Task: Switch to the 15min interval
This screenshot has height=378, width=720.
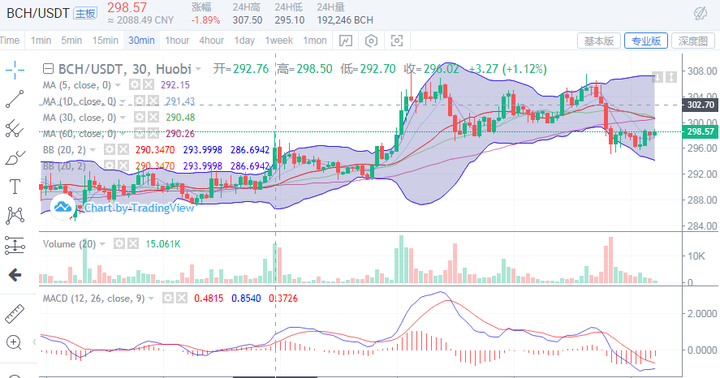Action: pyautogui.click(x=105, y=40)
